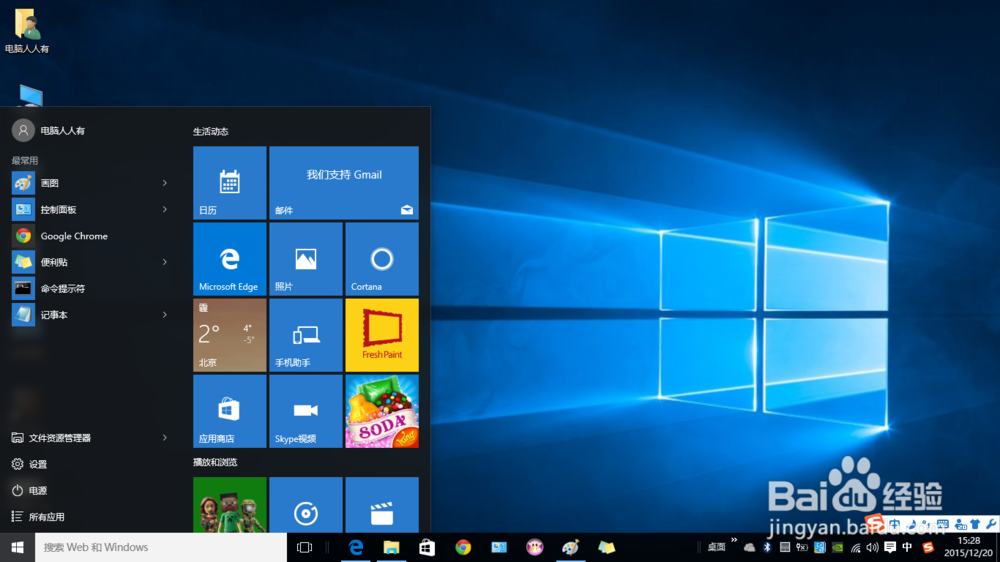Click the NVIDIA tray icon
Viewport: 1000px width, 562px height.
tap(837, 547)
